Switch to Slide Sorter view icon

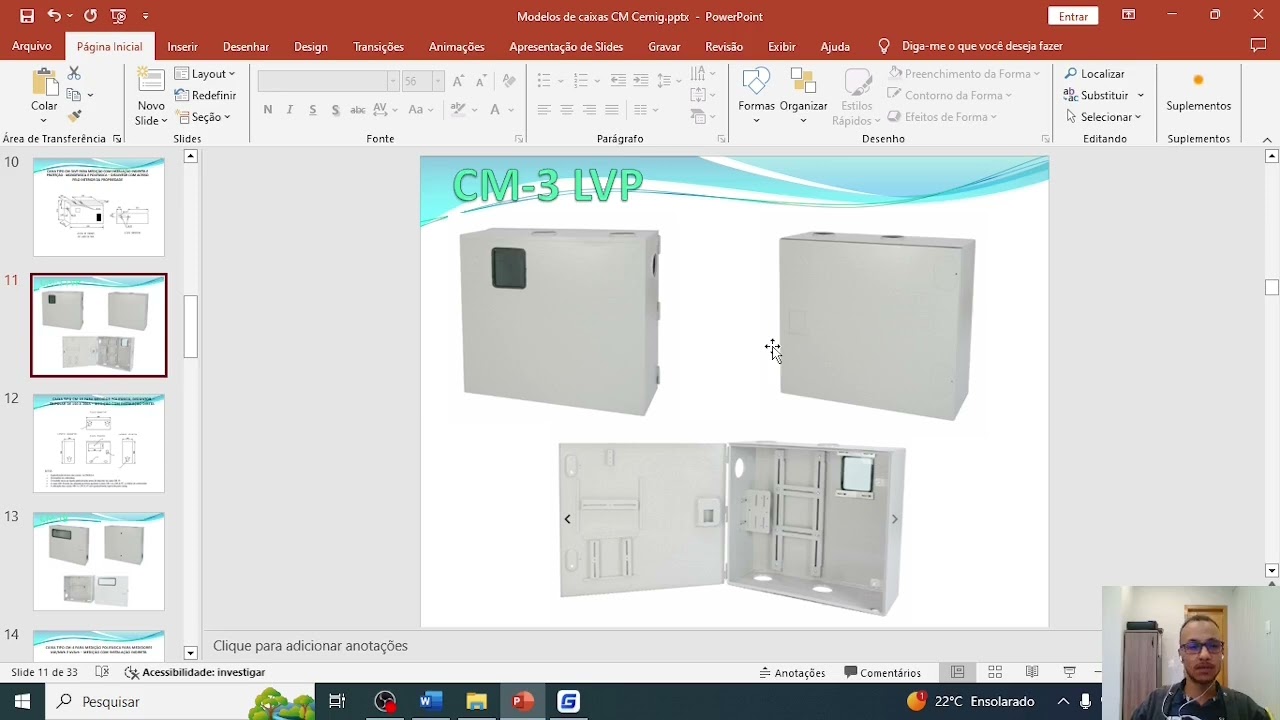point(995,673)
